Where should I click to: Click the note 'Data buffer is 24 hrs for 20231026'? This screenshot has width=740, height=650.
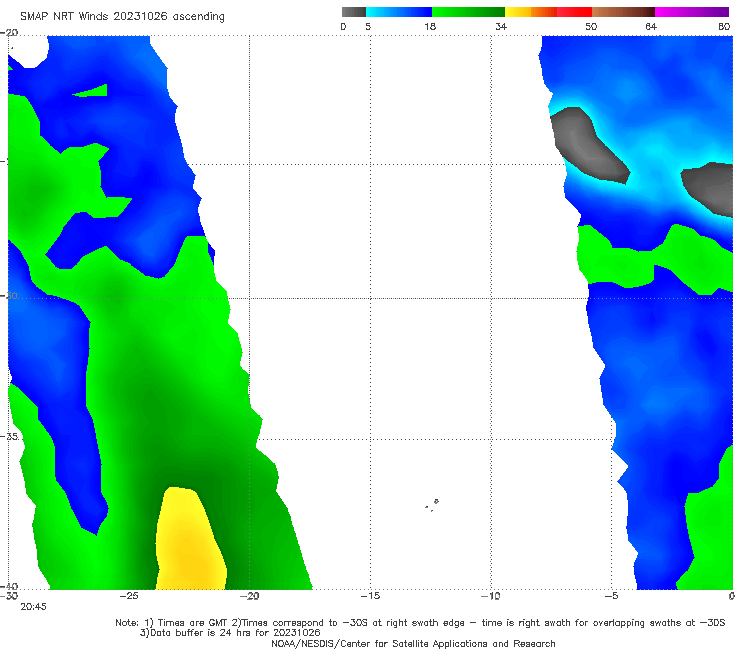230,633
